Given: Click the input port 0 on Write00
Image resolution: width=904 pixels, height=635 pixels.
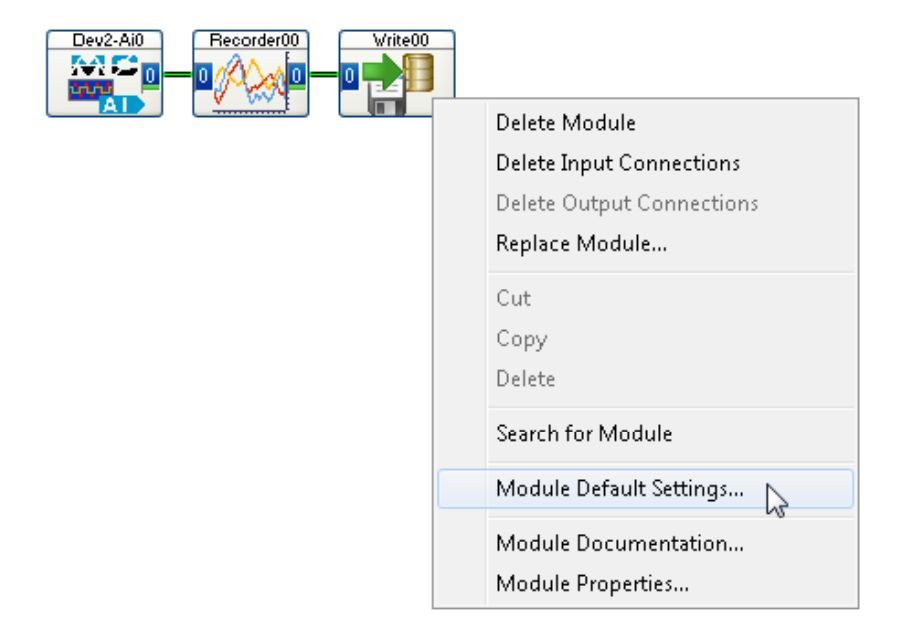Looking at the screenshot, I should [349, 74].
